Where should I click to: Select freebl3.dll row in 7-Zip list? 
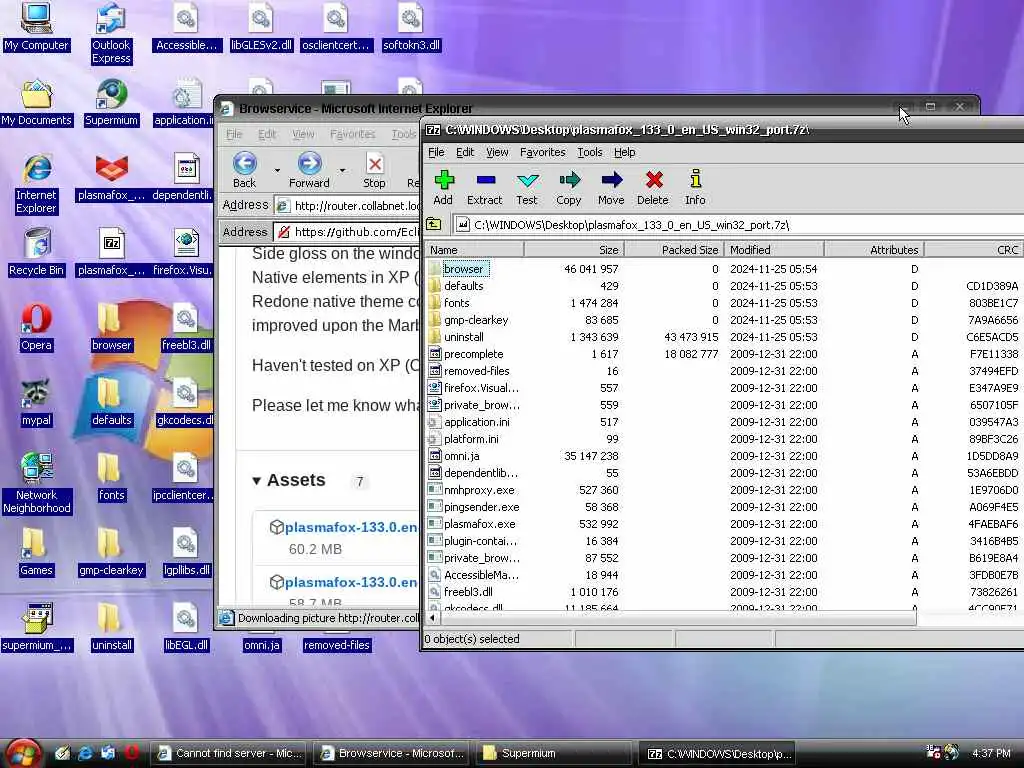(x=724, y=592)
